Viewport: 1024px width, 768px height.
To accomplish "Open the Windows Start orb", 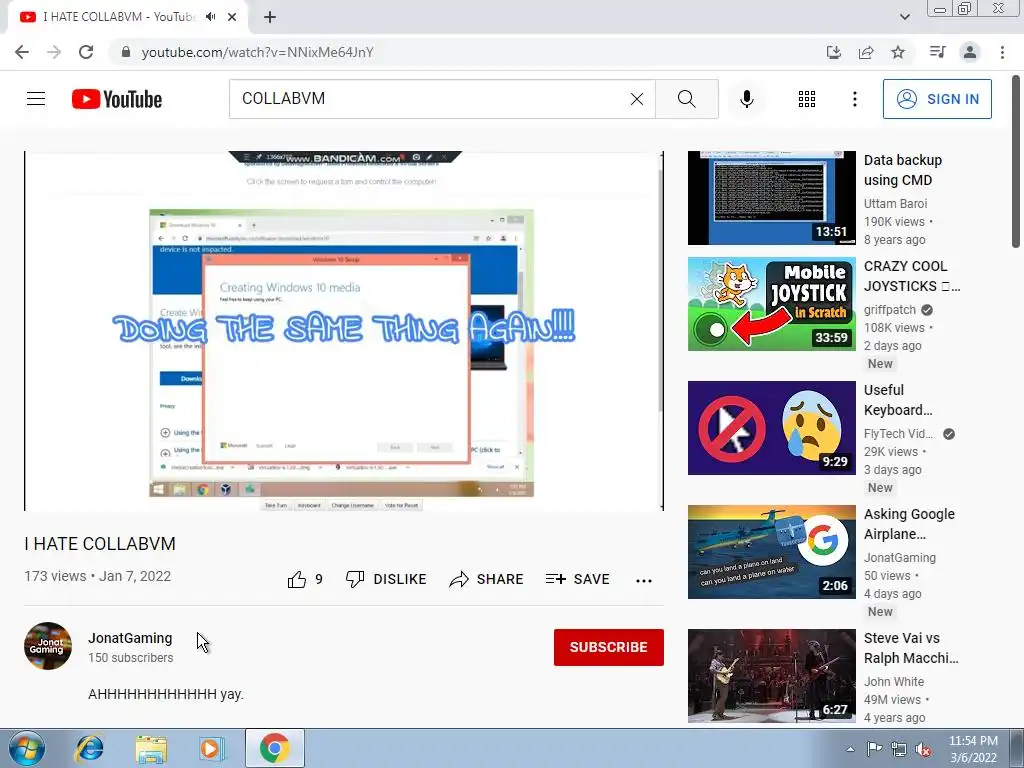I will coord(26,748).
